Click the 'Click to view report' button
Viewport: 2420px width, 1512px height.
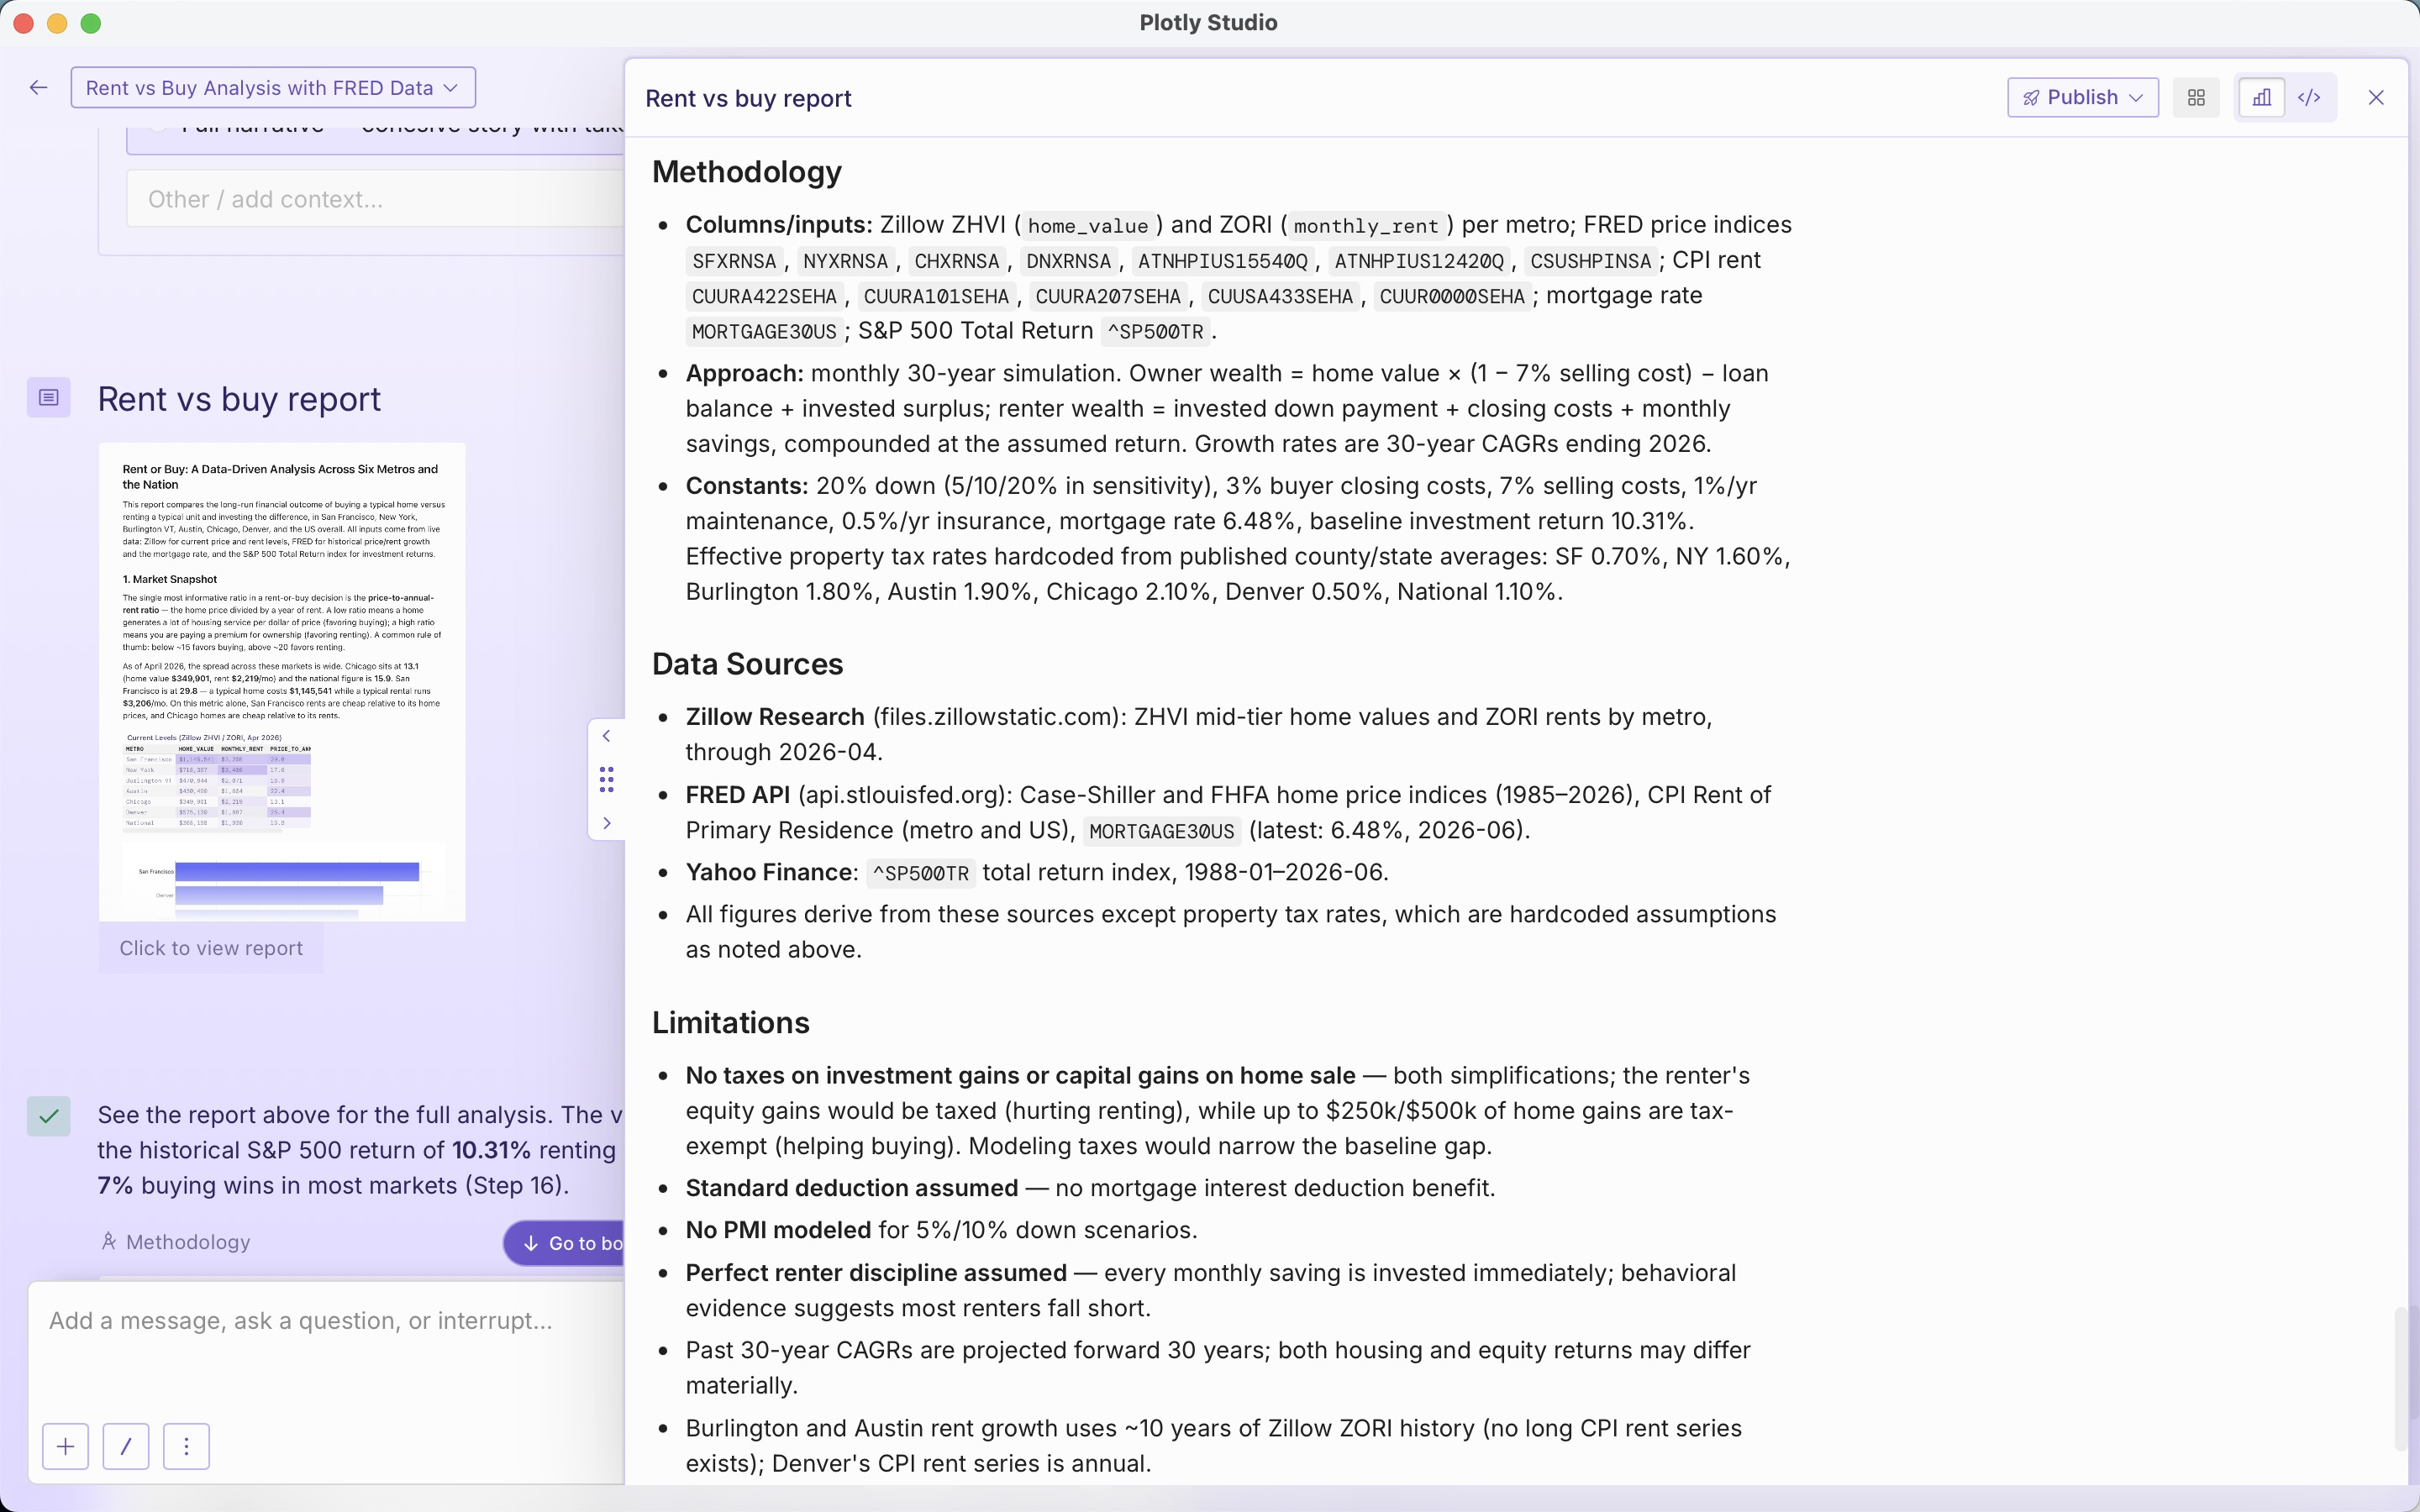(x=211, y=948)
